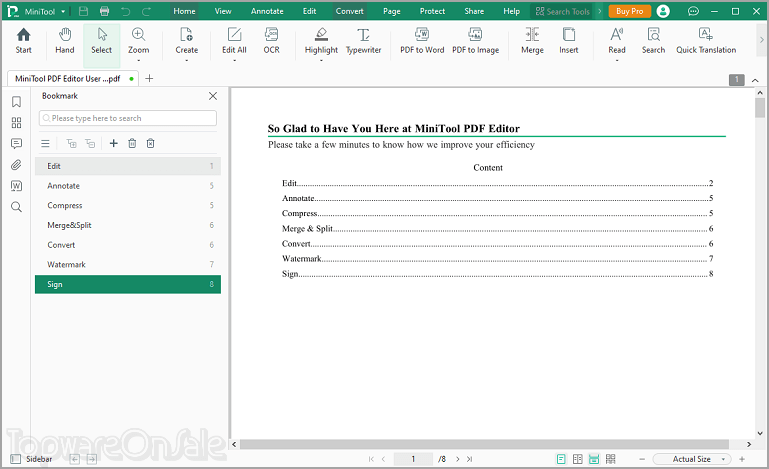Open the Word fields sidebar icon

[x=16, y=186]
